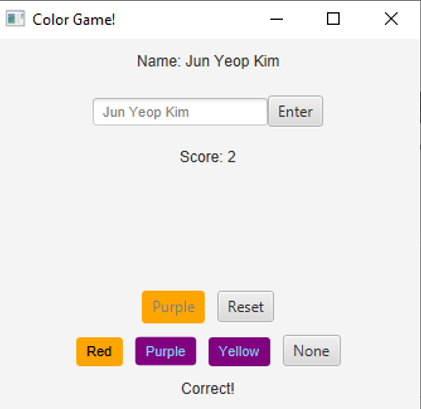Click the Correct! status message
Image resolution: width=421 pixels, height=409 pixels.
[208, 389]
